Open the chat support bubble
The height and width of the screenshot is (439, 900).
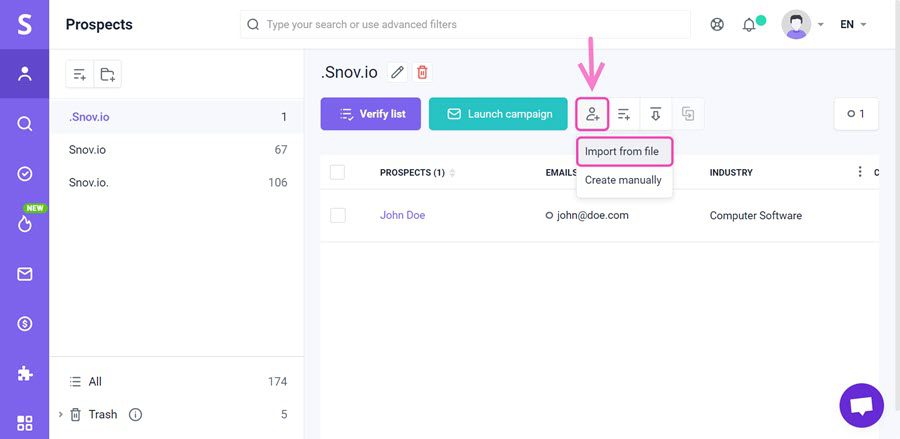861,406
